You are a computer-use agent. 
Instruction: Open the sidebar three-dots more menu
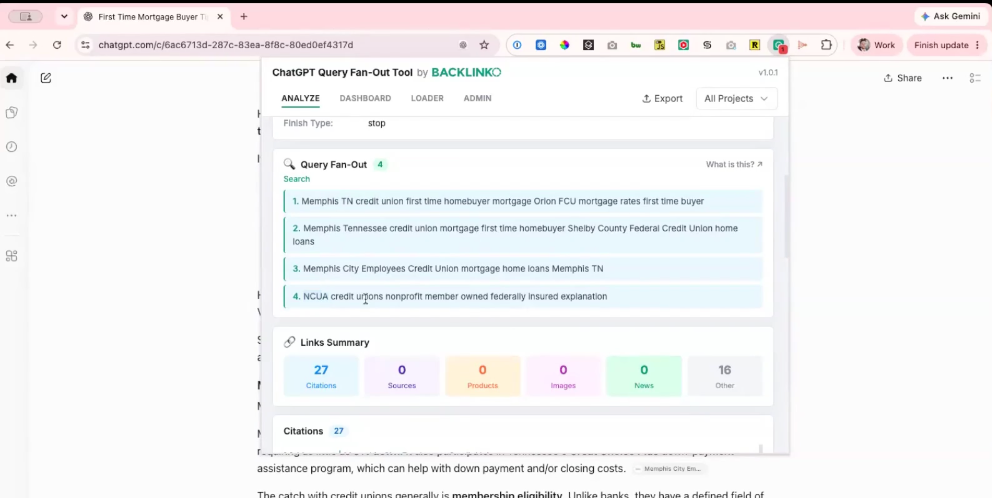(x=11, y=216)
